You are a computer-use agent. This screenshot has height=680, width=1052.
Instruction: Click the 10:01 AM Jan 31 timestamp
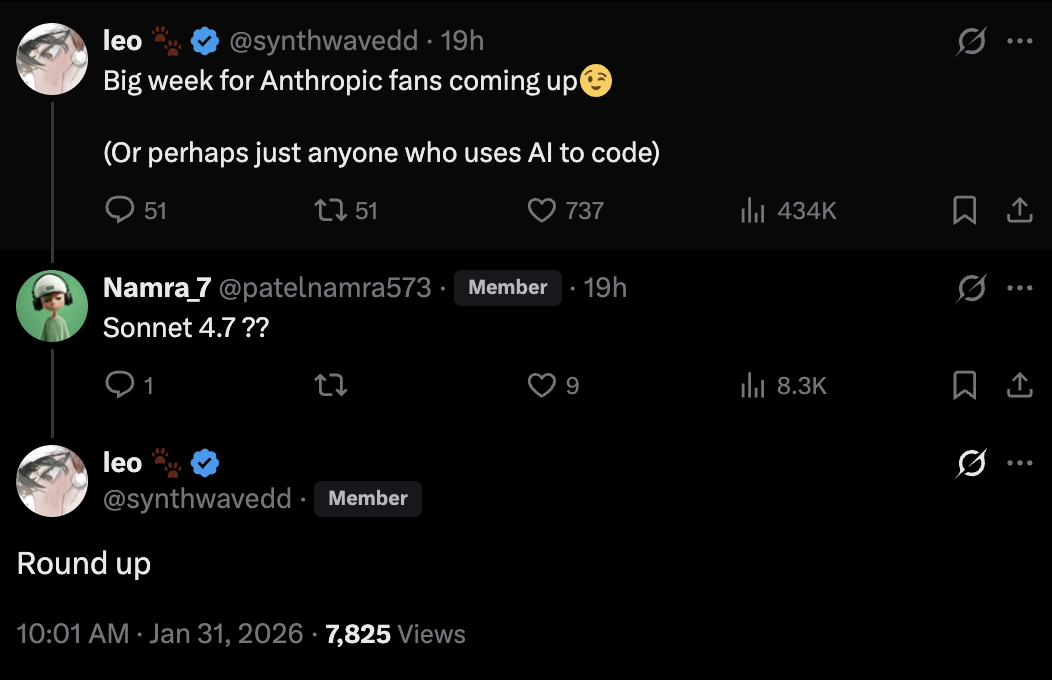[x=160, y=634]
